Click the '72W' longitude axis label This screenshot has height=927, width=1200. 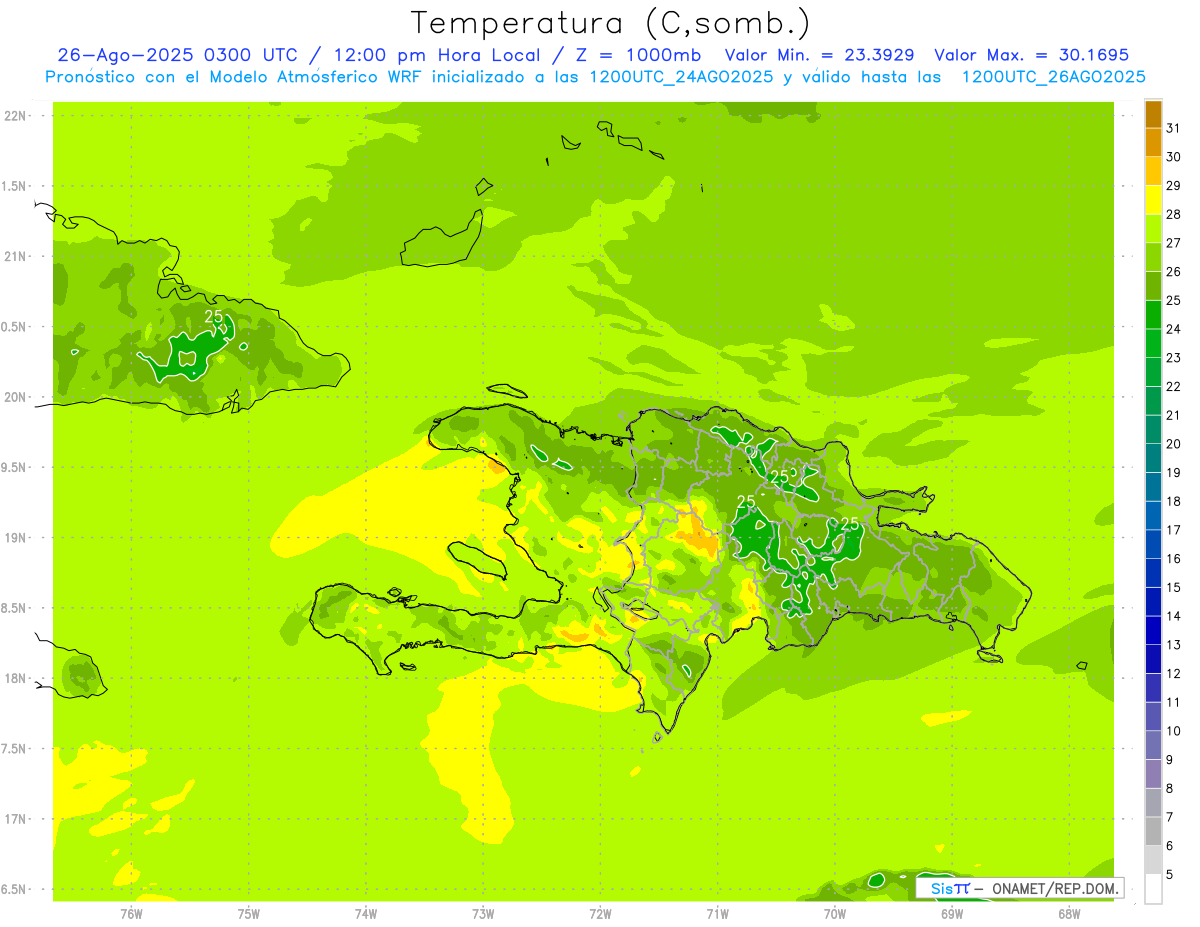tap(600, 913)
